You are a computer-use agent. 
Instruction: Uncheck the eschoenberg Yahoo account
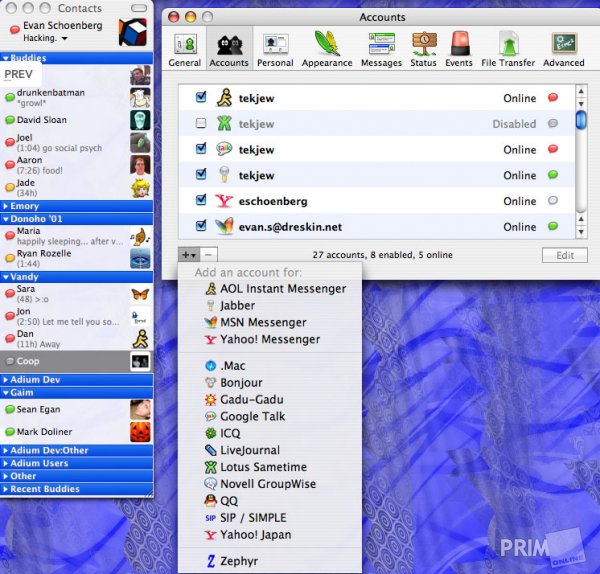click(x=201, y=199)
